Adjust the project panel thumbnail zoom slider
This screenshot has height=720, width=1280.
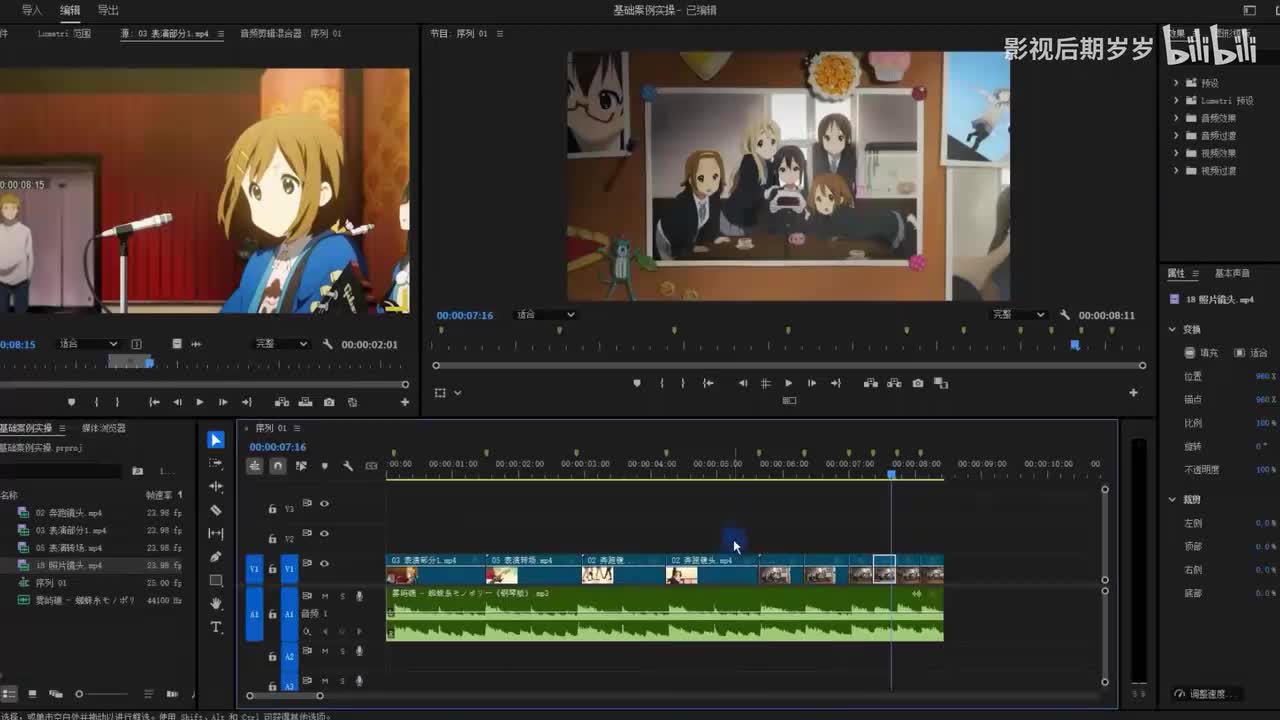tap(103, 694)
